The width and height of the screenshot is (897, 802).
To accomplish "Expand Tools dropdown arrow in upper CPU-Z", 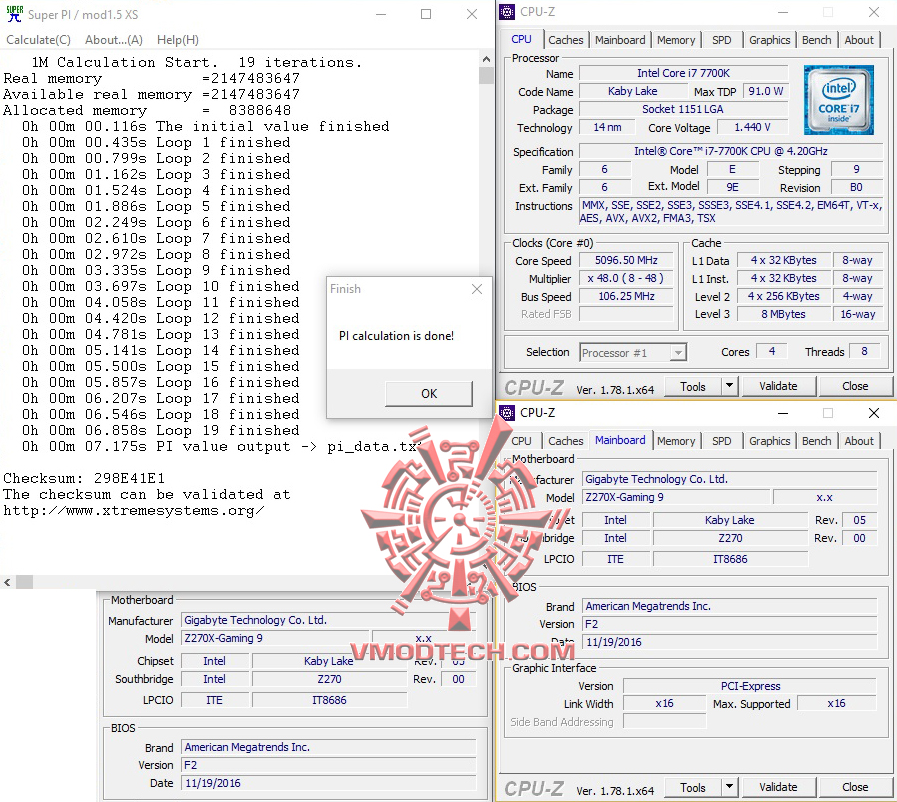I will pos(729,386).
